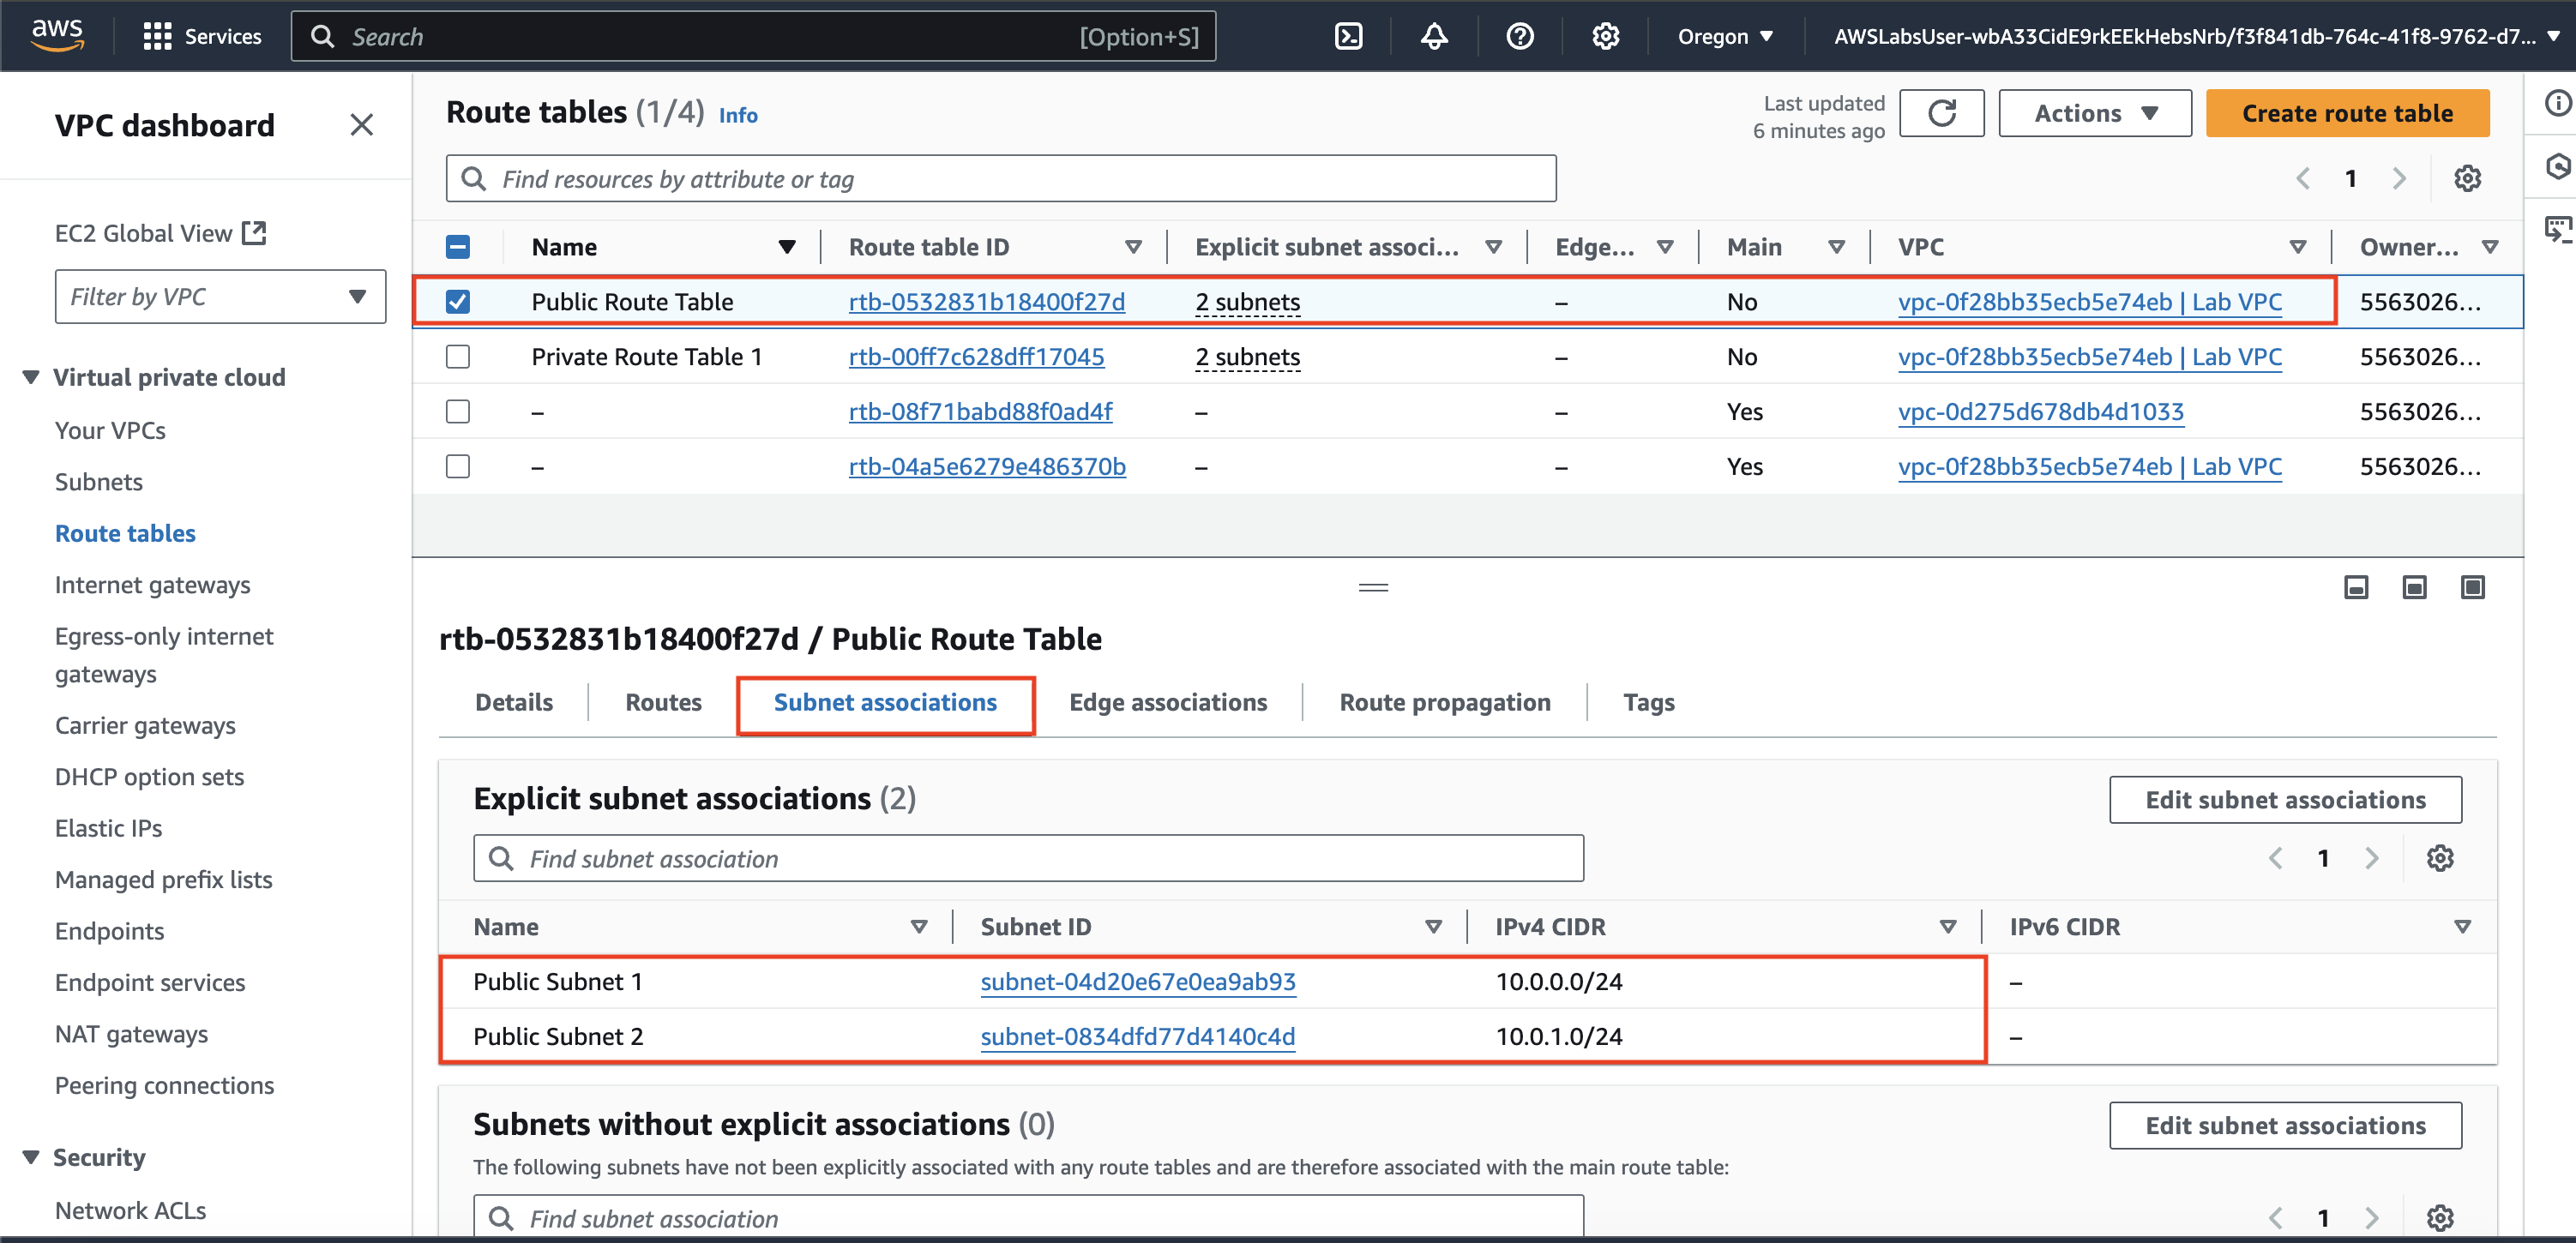Click Create route table button

pos(2347,113)
